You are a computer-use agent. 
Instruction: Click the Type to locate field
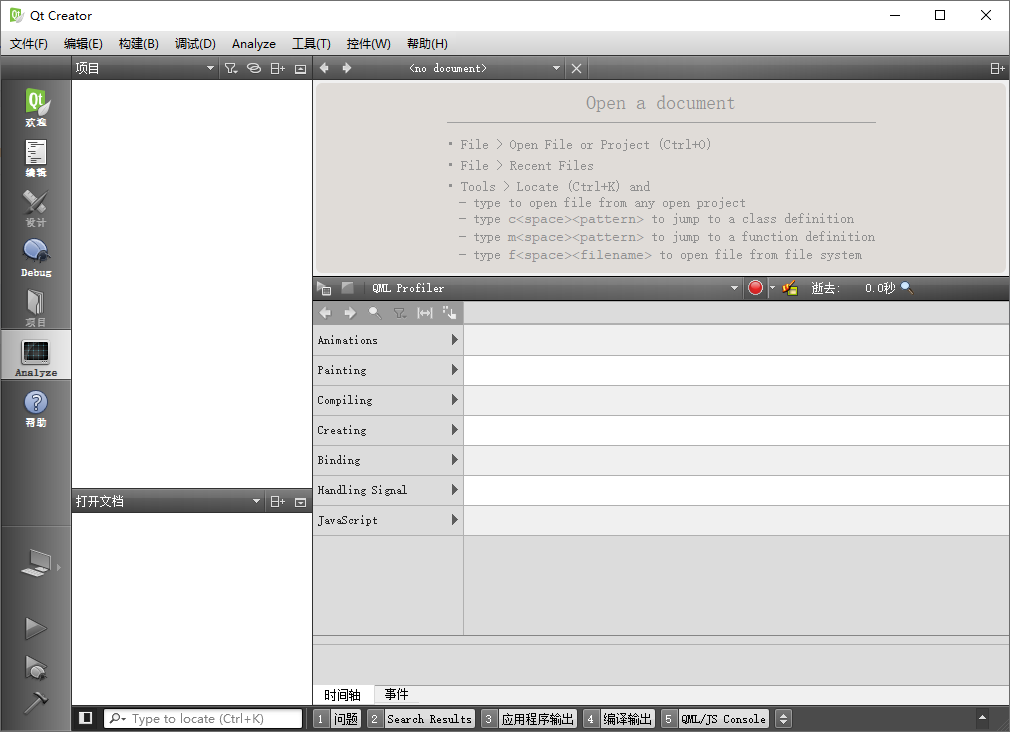click(203, 718)
